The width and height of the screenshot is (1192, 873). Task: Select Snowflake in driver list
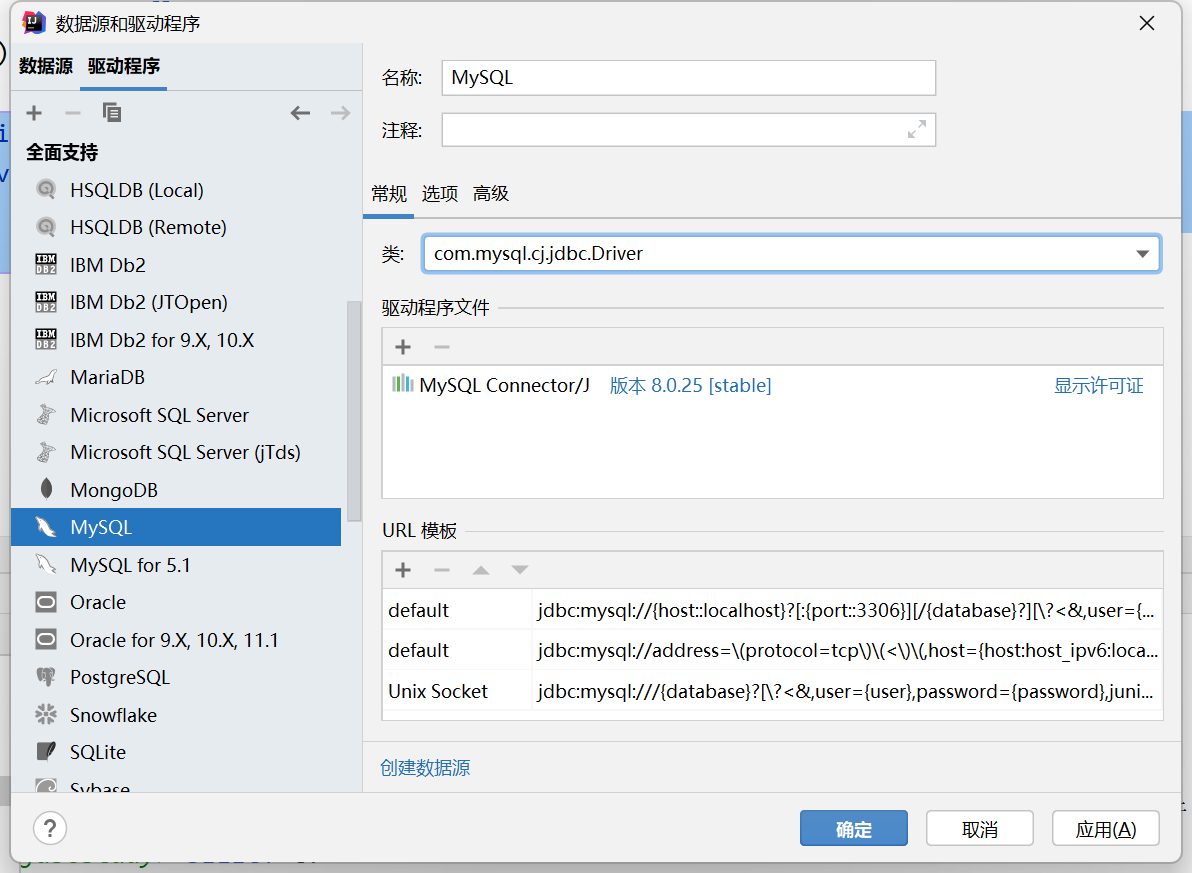click(x=176, y=715)
